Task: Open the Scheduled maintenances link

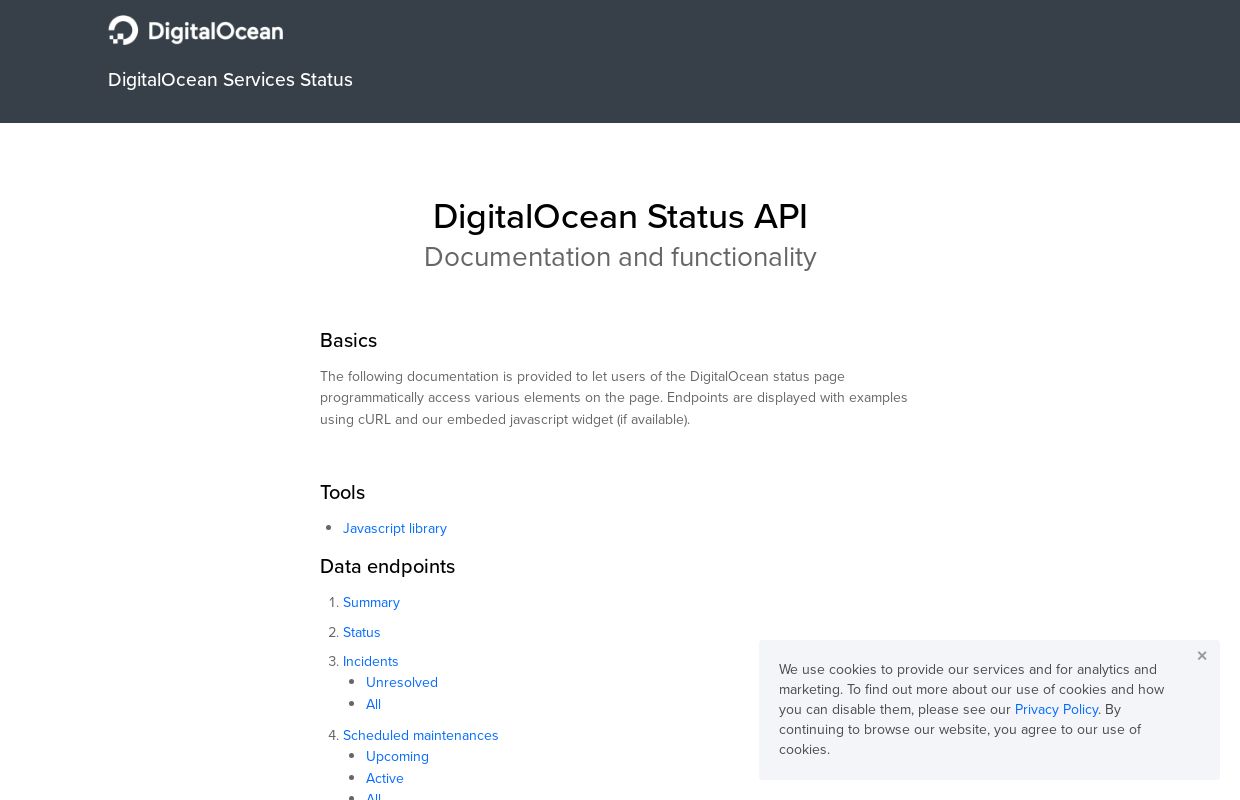Action: (x=421, y=735)
